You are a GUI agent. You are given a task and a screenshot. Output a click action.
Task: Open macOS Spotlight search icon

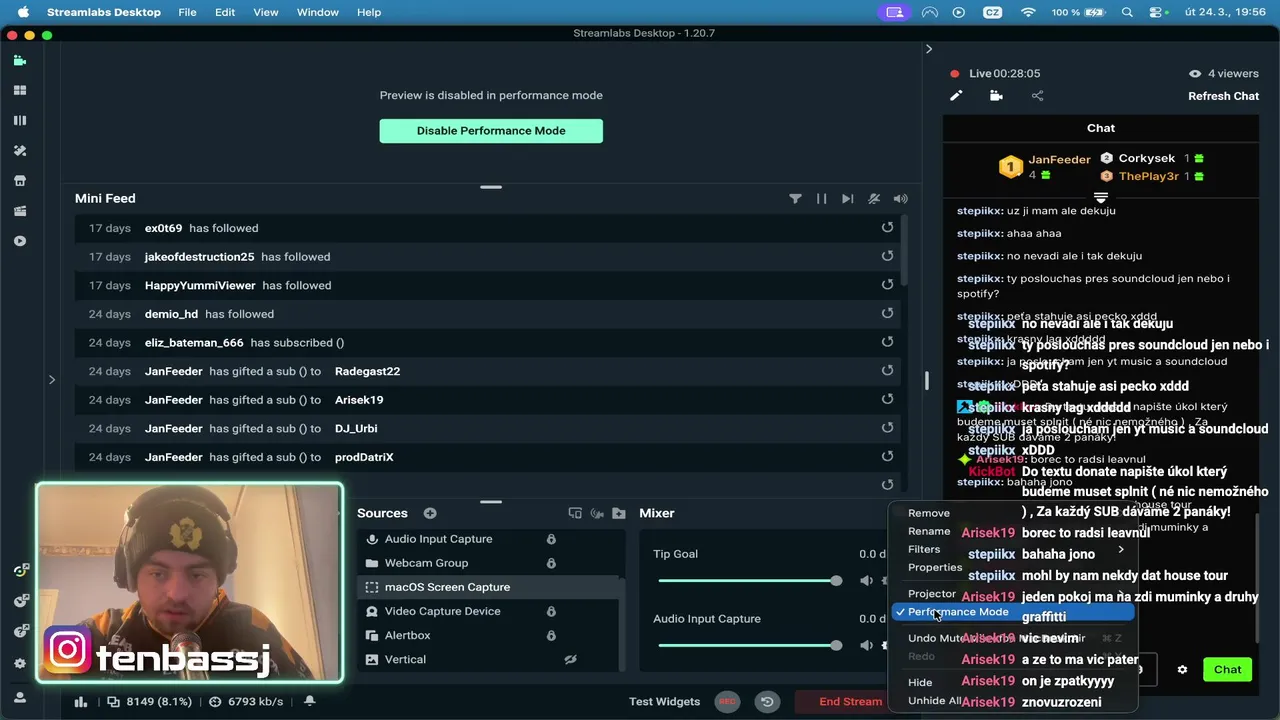coord(1127,12)
